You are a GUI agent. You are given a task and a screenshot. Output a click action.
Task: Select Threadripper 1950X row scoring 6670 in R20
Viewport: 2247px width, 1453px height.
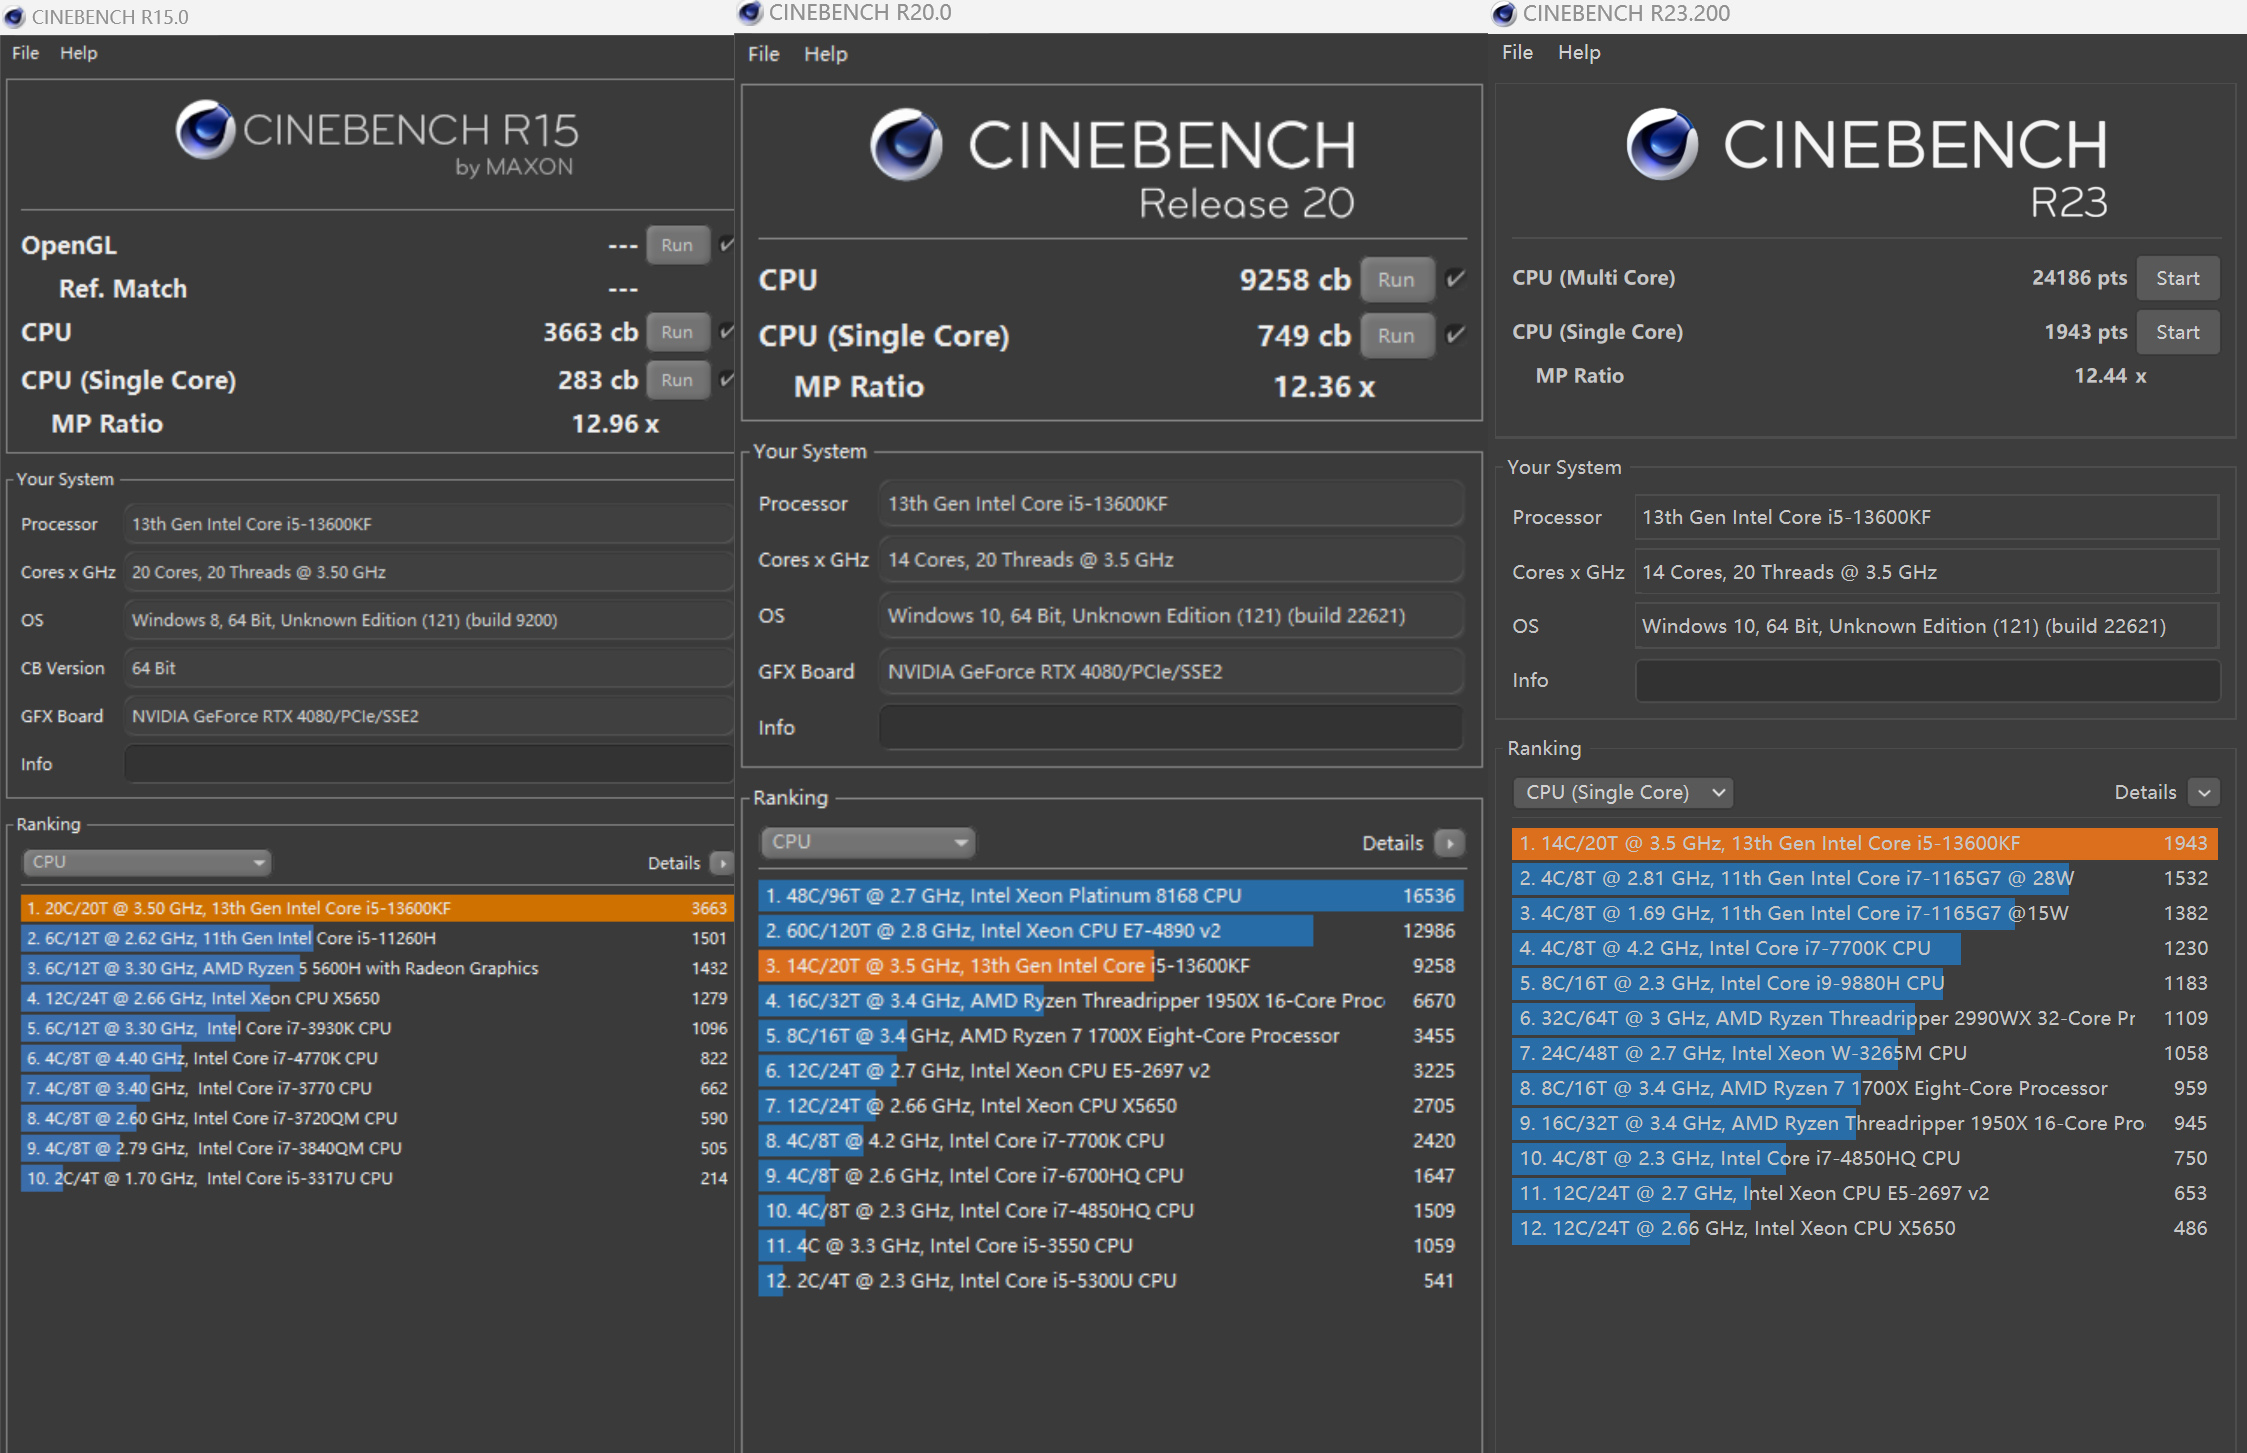pos(1111,1001)
